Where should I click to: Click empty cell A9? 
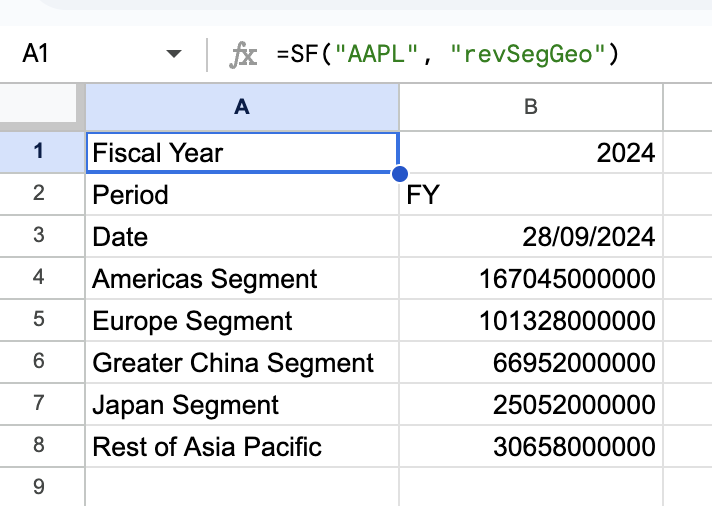(x=242, y=487)
